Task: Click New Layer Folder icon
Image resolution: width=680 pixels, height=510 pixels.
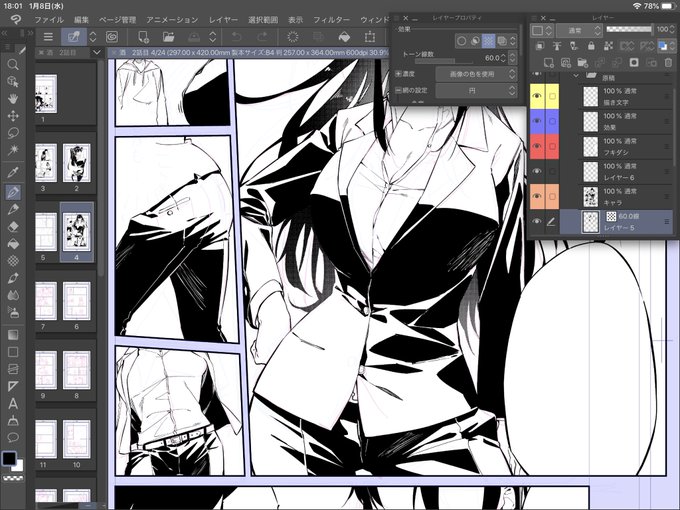Action: [582, 63]
